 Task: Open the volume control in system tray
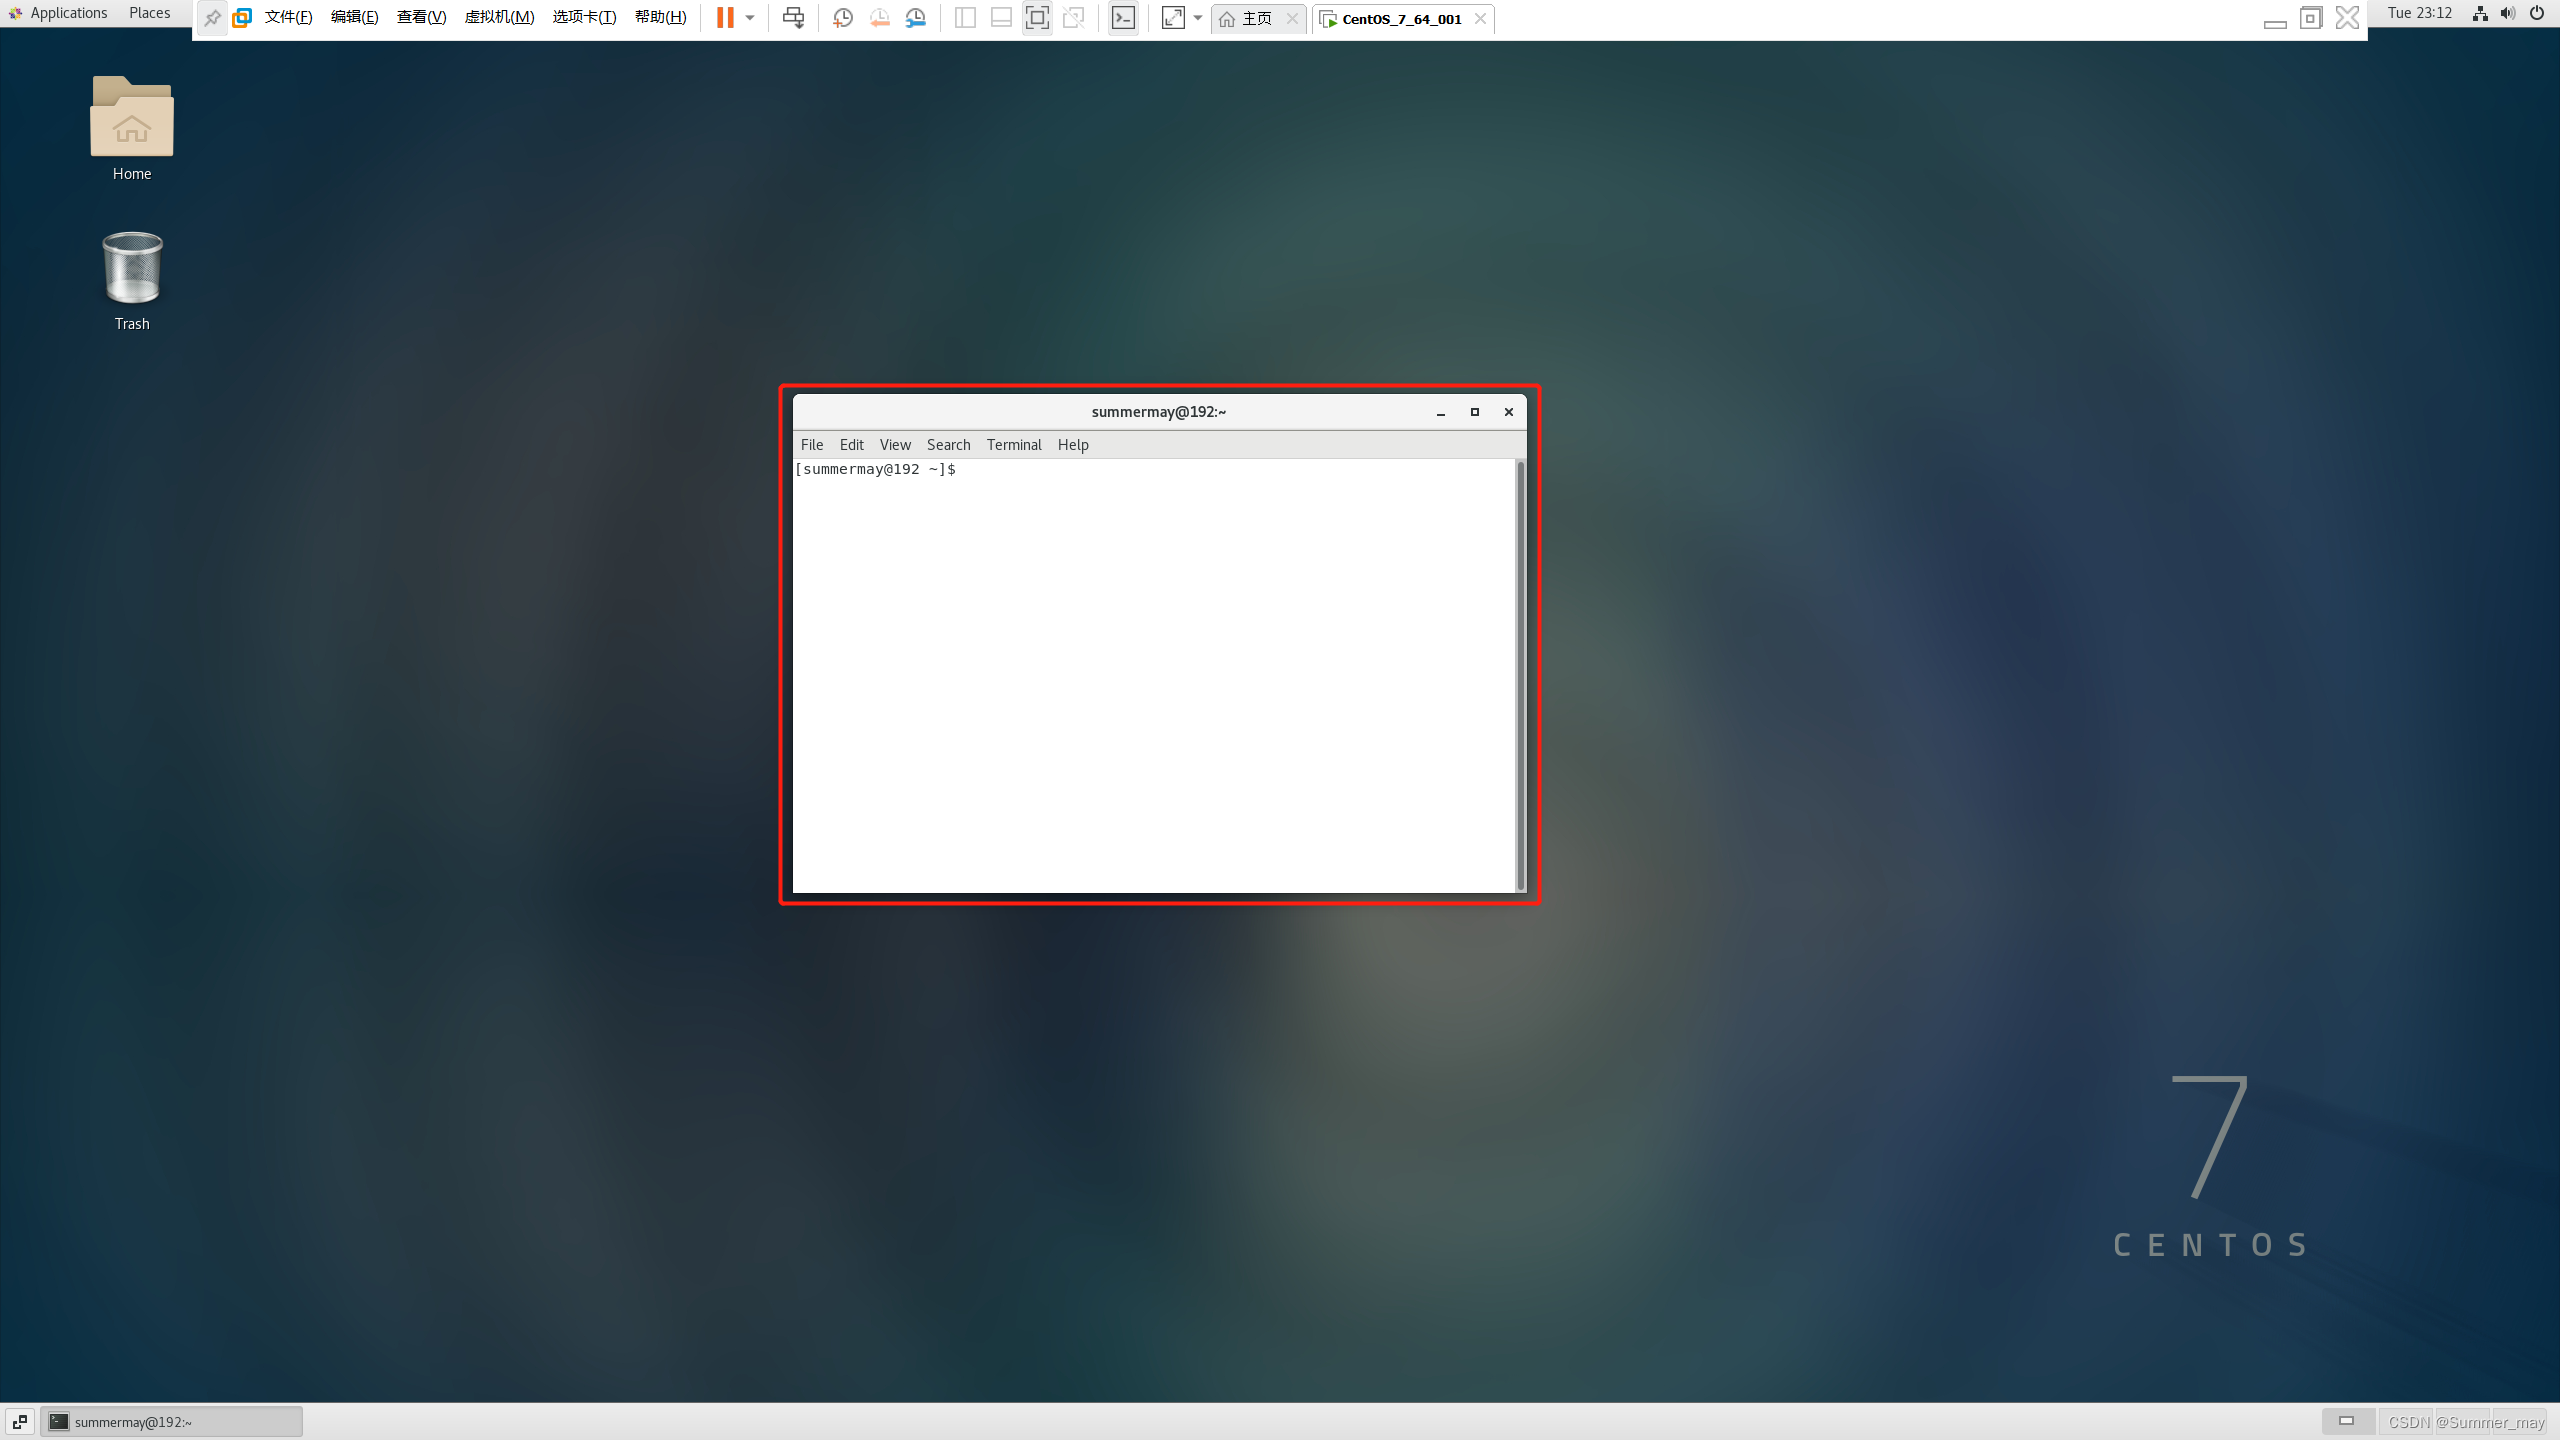pos(2508,13)
